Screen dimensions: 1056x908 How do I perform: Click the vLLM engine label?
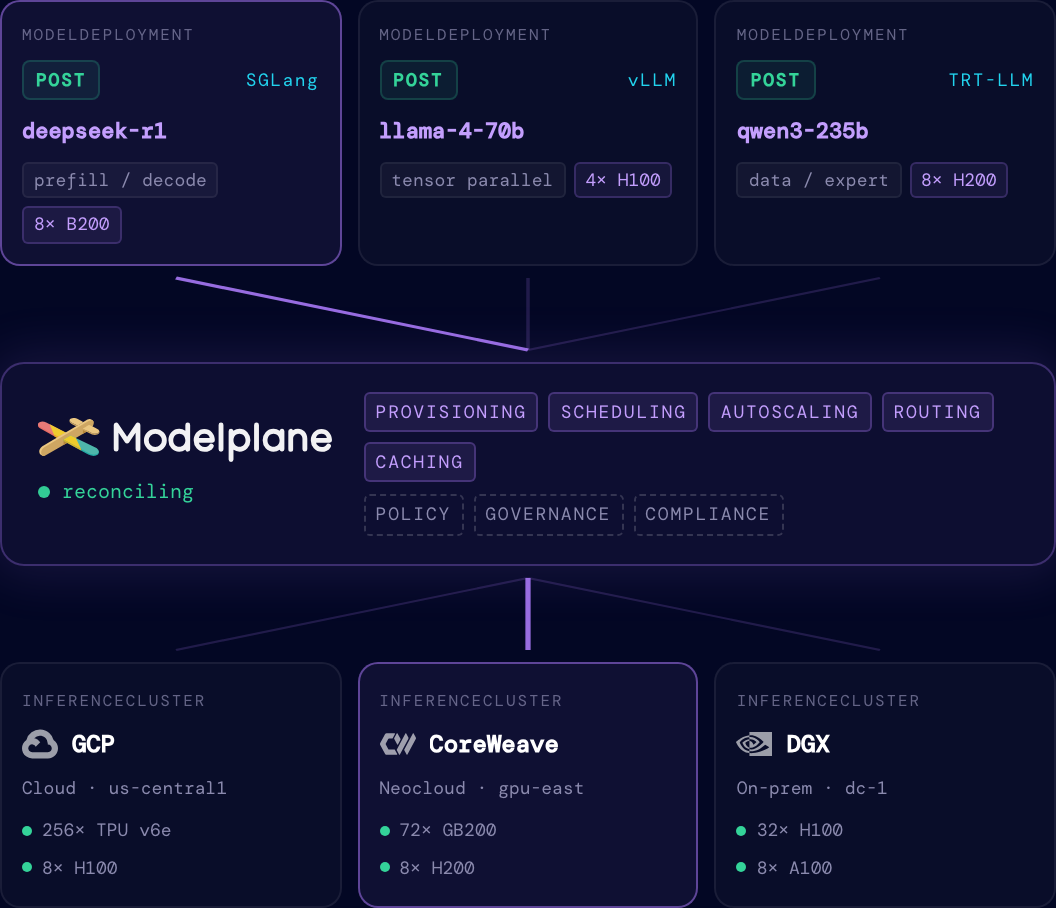tap(651, 80)
